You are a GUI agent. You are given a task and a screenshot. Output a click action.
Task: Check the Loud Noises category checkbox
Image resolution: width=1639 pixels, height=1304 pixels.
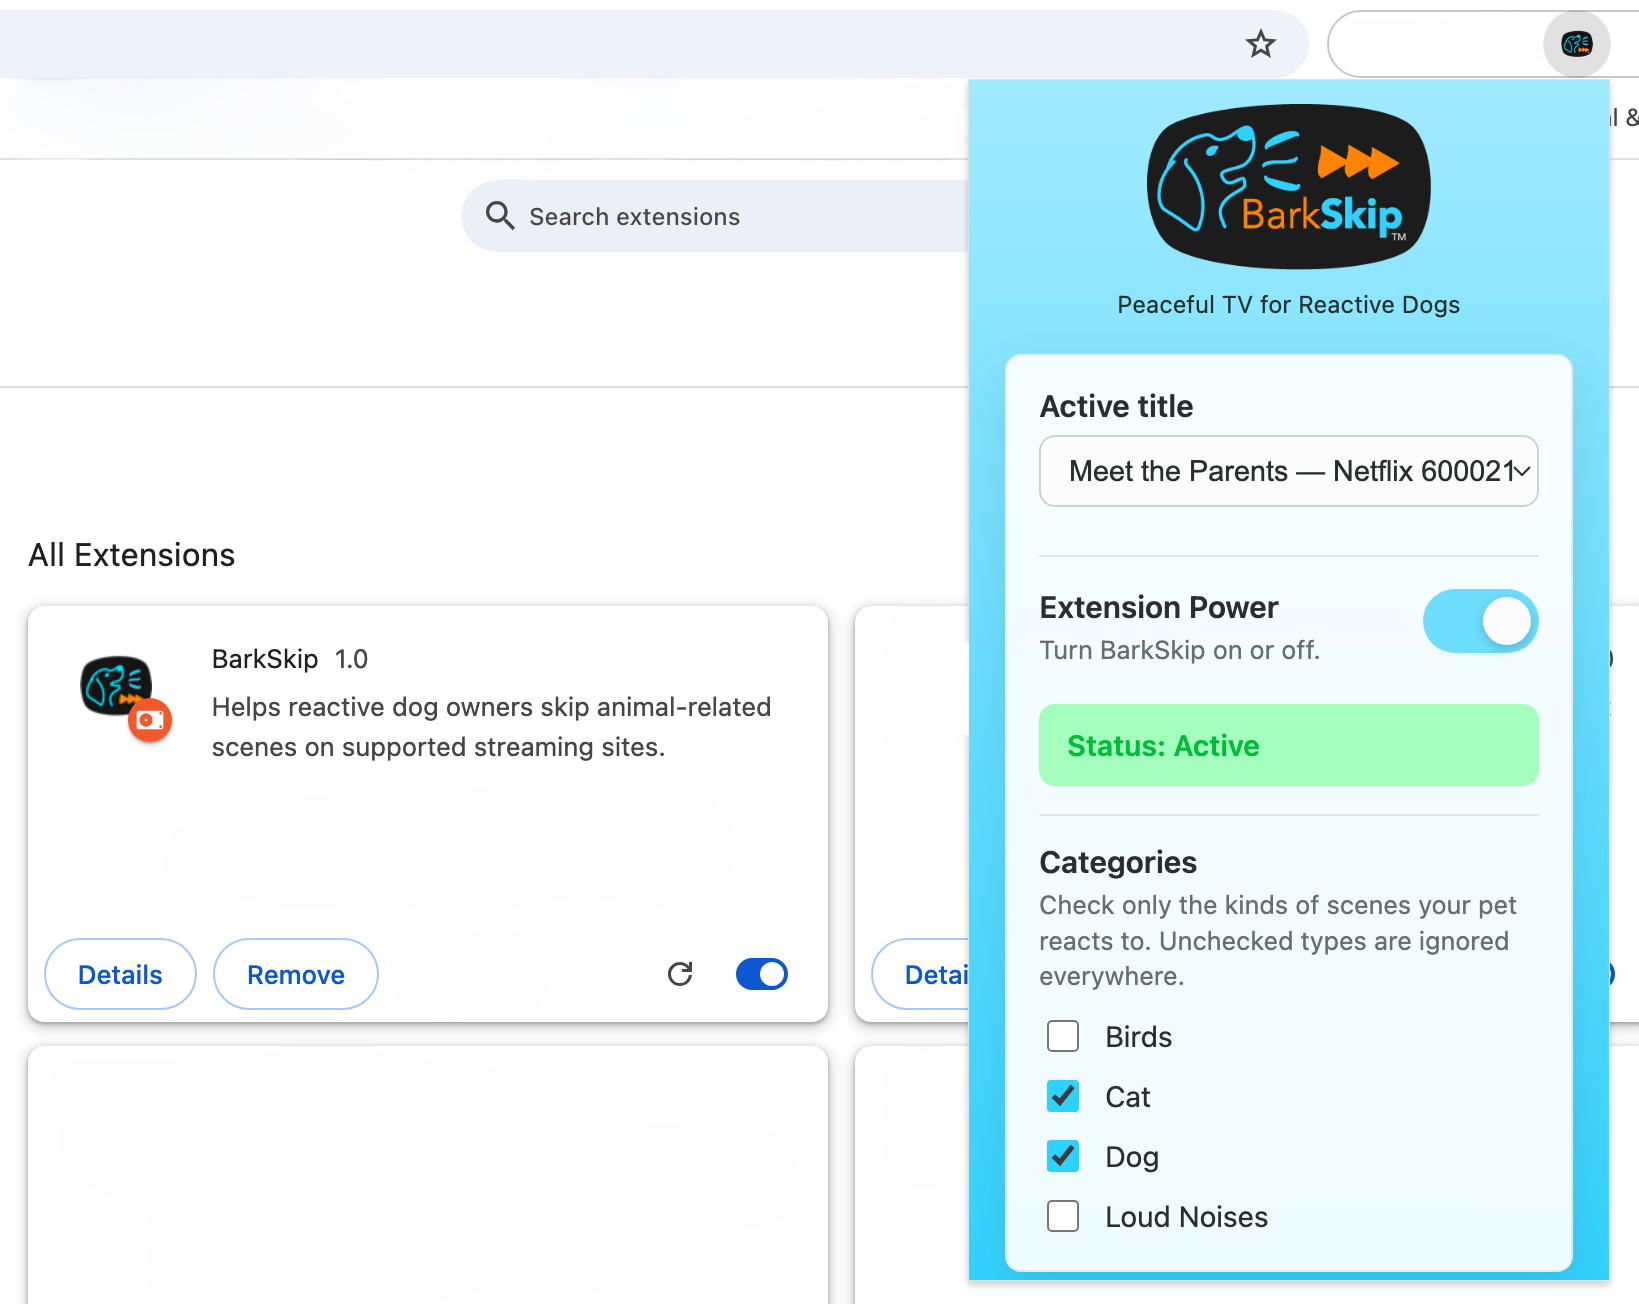1063,1216
